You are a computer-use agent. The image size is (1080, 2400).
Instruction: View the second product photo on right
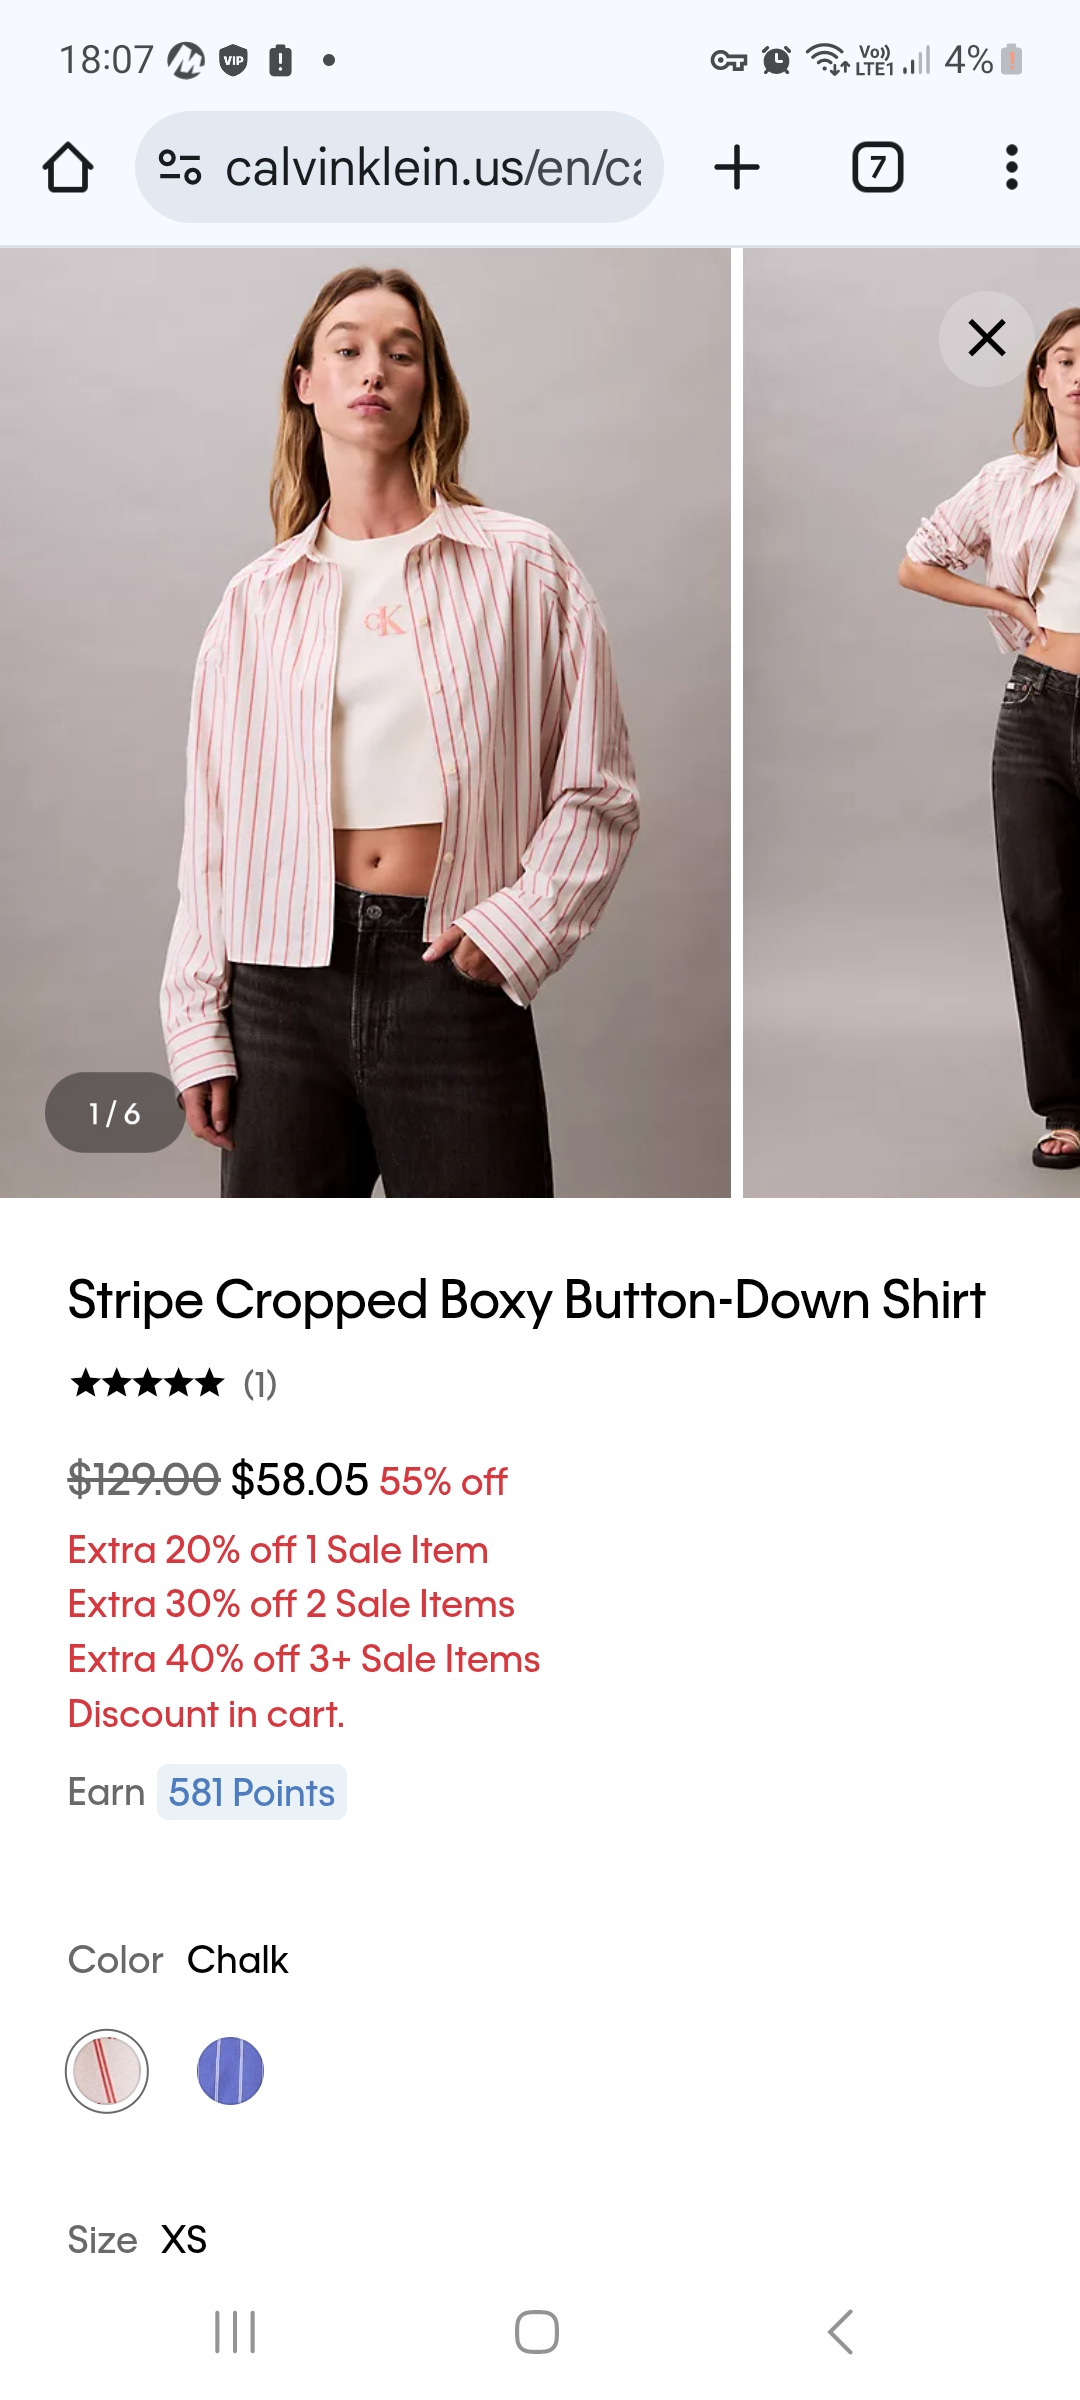click(911, 722)
